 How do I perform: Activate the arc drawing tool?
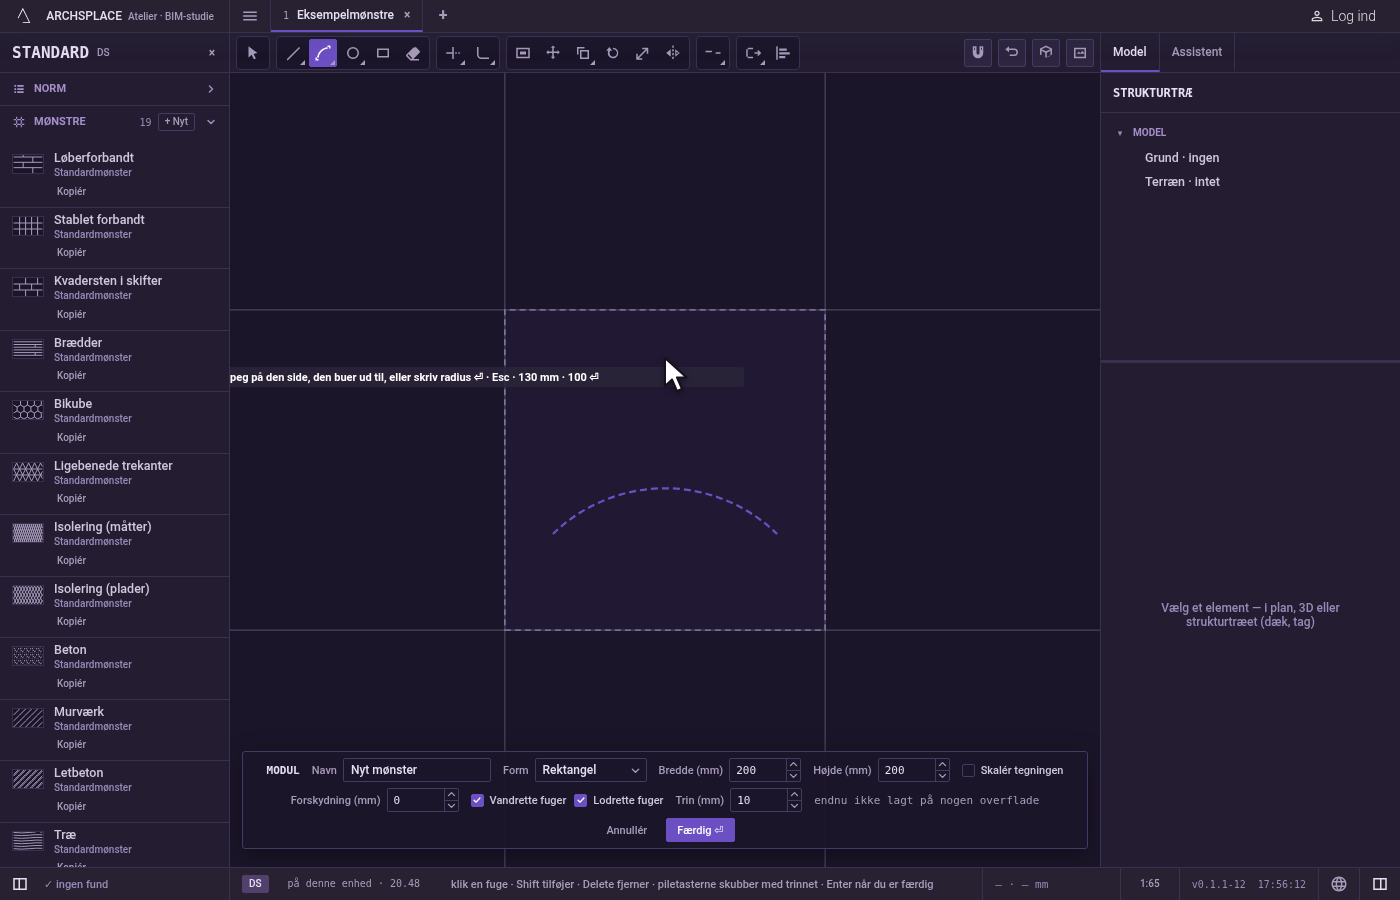point(323,53)
